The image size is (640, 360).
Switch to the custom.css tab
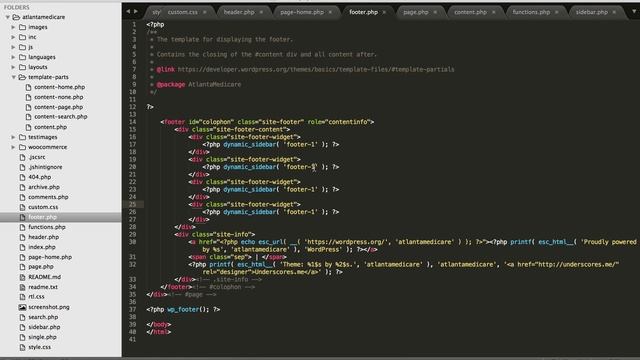click(182, 12)
